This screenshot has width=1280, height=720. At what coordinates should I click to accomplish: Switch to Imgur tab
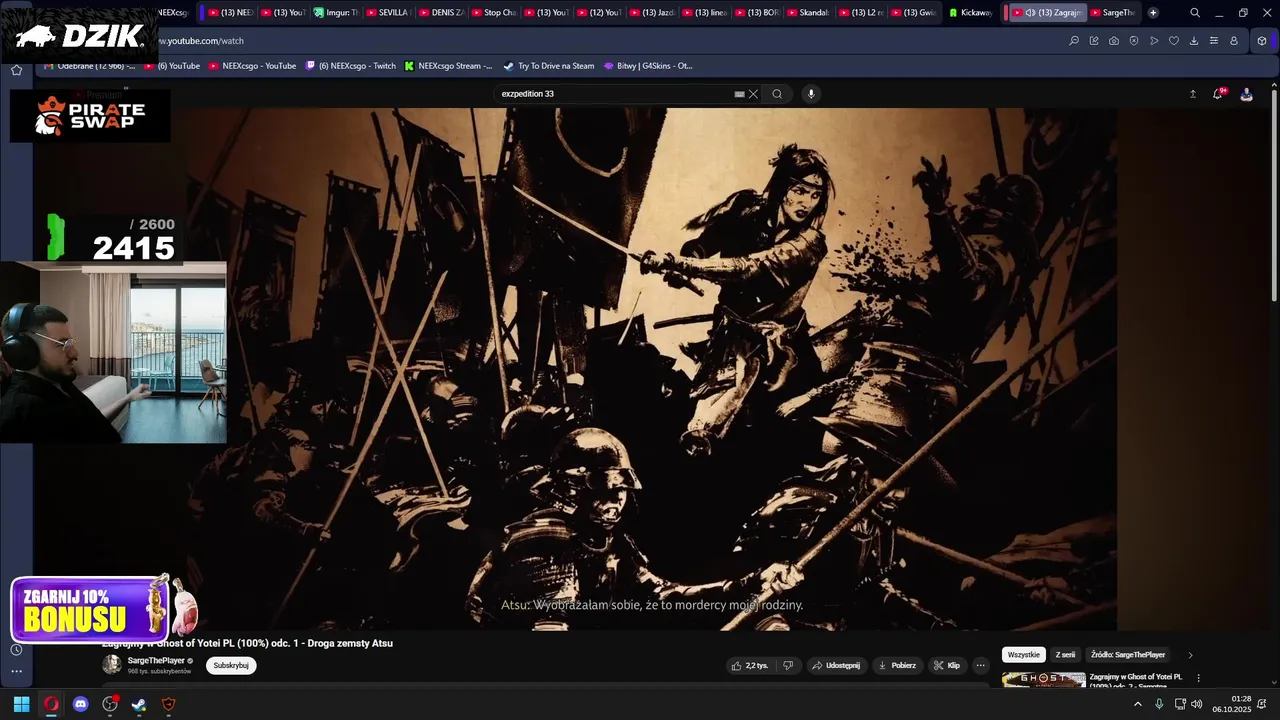coord(334,13)
